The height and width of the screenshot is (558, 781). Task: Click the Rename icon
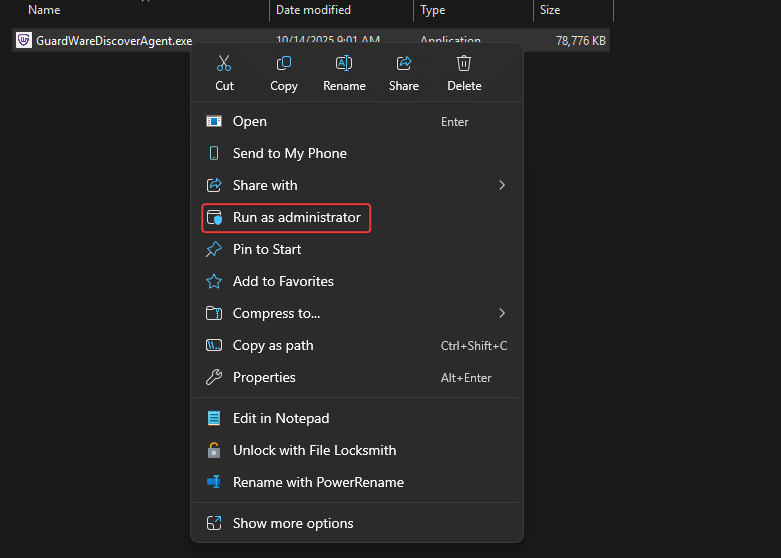tap(344, 64)
